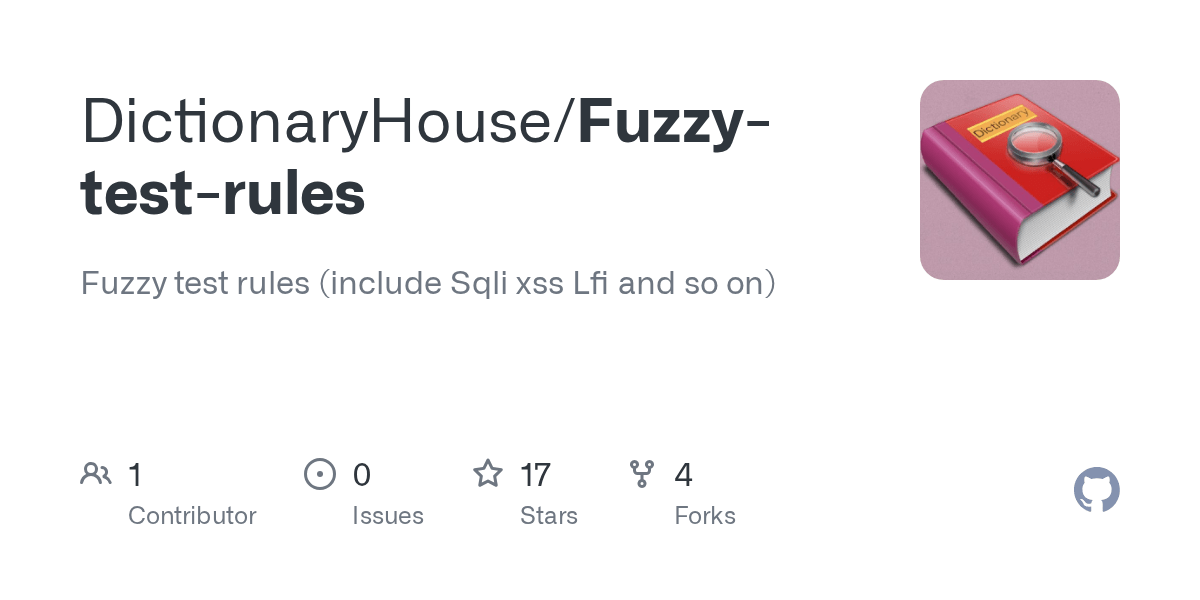This screenshot has width=1200, height=600.
Task: Open the Issues label
Action: tap(387, 516)
